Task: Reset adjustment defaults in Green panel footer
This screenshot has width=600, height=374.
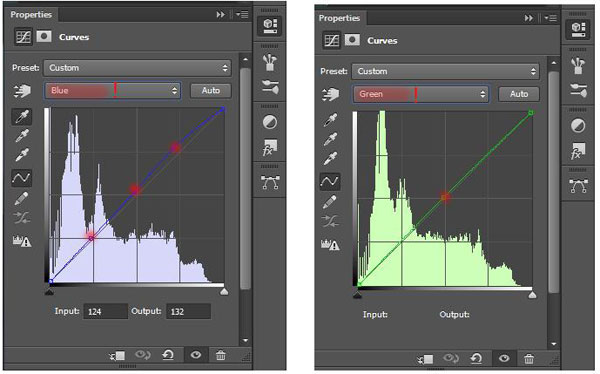Action: (476, 358)
